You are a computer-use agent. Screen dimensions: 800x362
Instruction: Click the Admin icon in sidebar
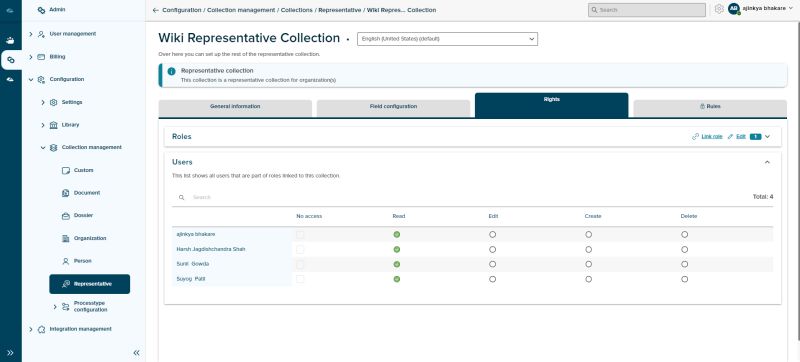pos(41,10)
